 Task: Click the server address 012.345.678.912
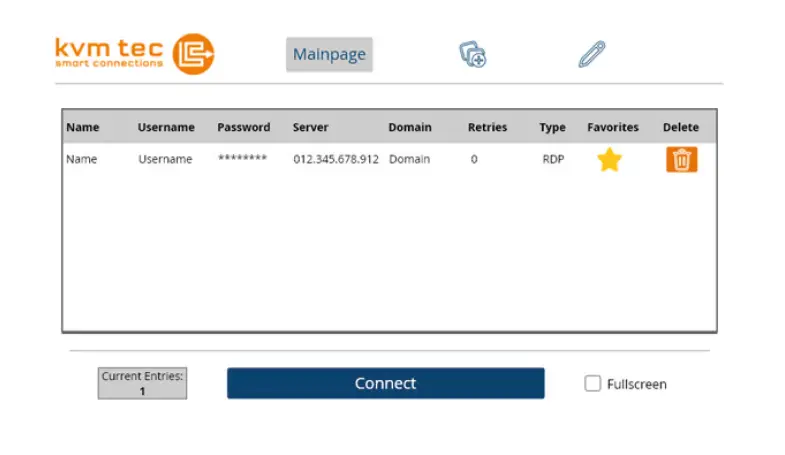(x=336, y=159)
